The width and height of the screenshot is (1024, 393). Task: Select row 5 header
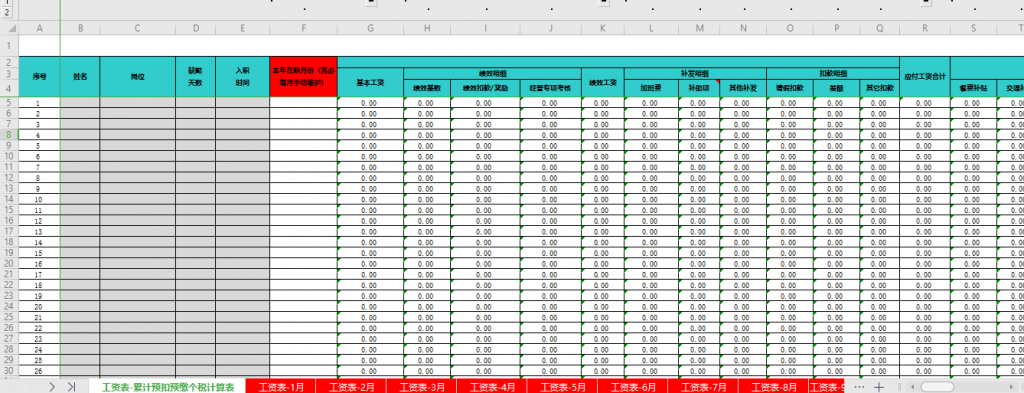[9, 102]
